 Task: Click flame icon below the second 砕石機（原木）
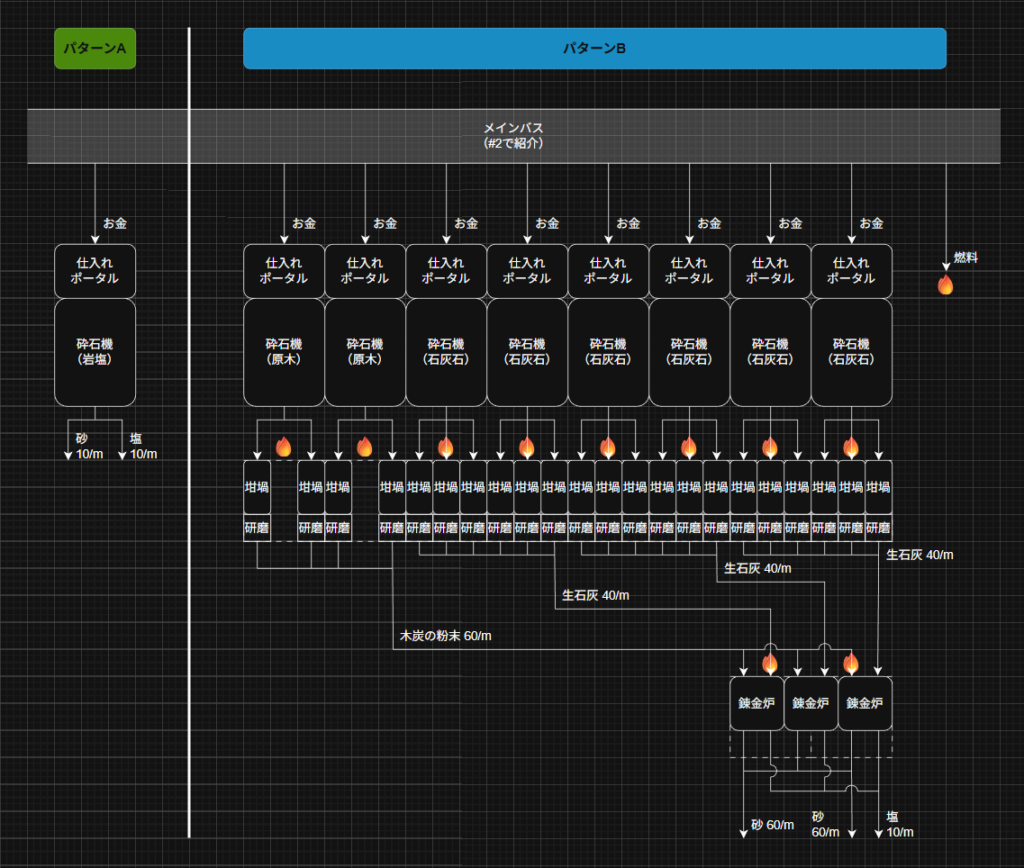pos(364,447)
